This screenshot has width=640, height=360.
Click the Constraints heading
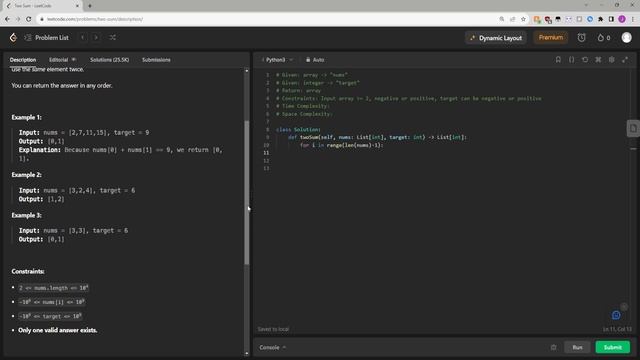click(28, 271)
